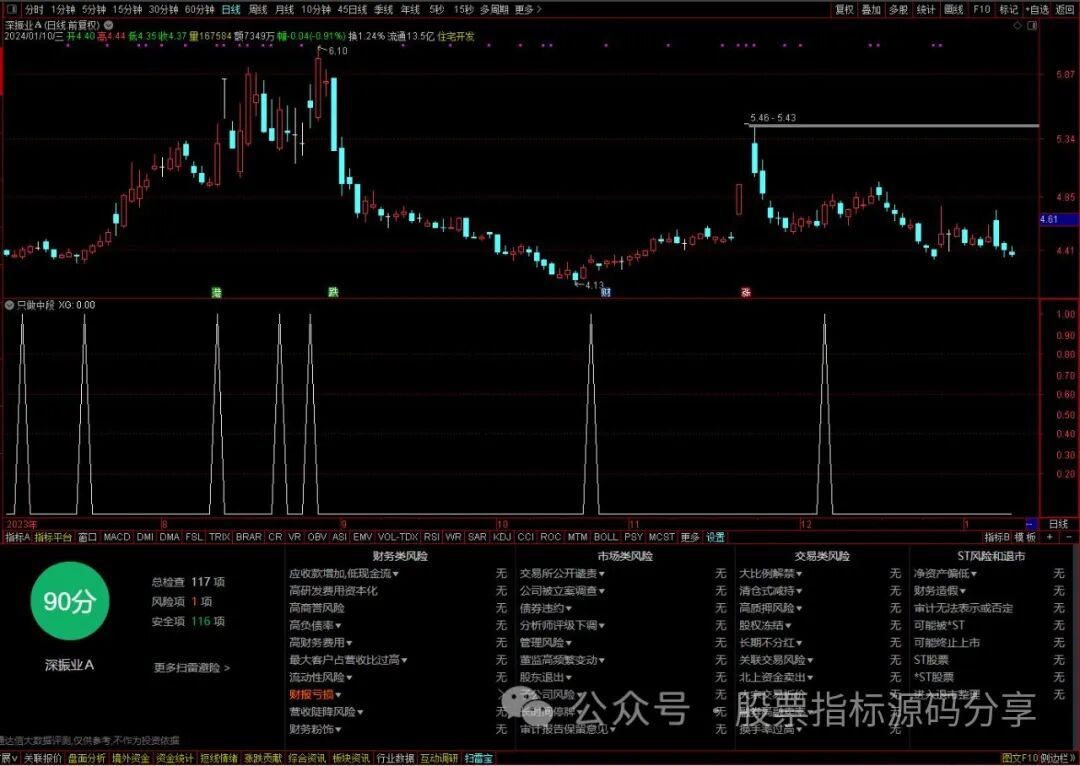This screenshot has height=766, width=1080.
Task: Expand 债券违约 risk item
Action: pyautogui.click(x=546, y=608)
